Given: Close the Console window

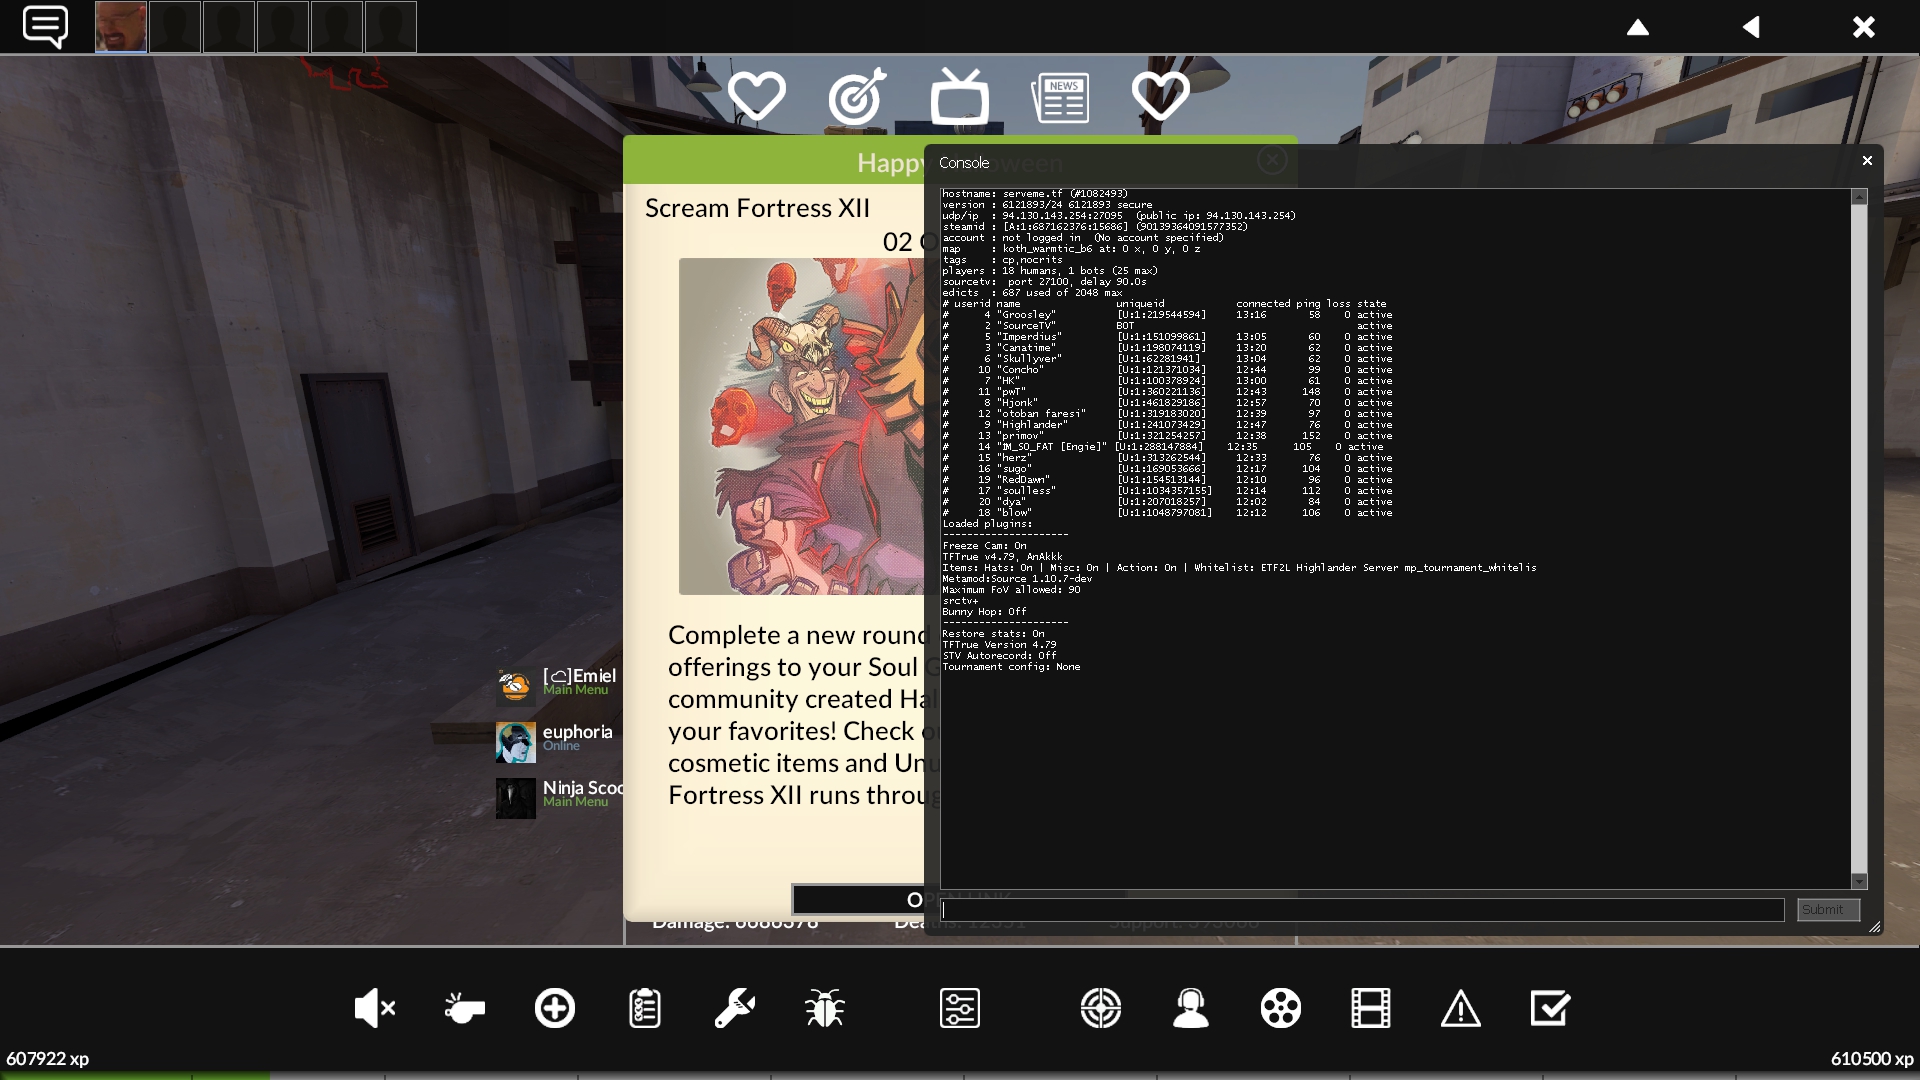Looking at the screenshot, I should [1867, 160].
